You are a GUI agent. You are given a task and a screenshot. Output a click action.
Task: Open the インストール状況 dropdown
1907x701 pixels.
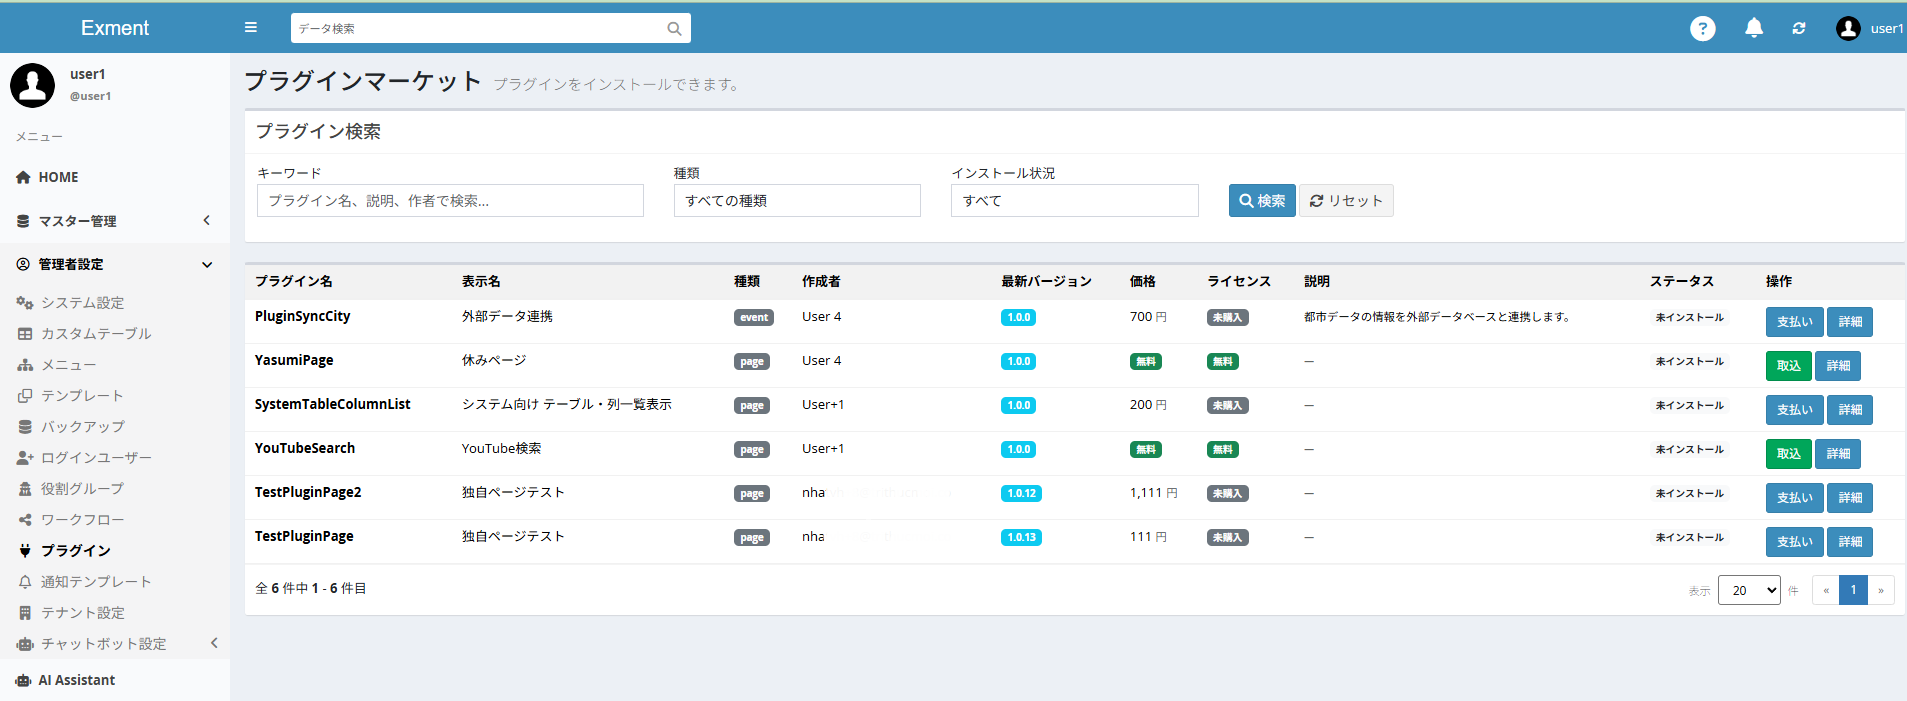[x=1075, y=201]
